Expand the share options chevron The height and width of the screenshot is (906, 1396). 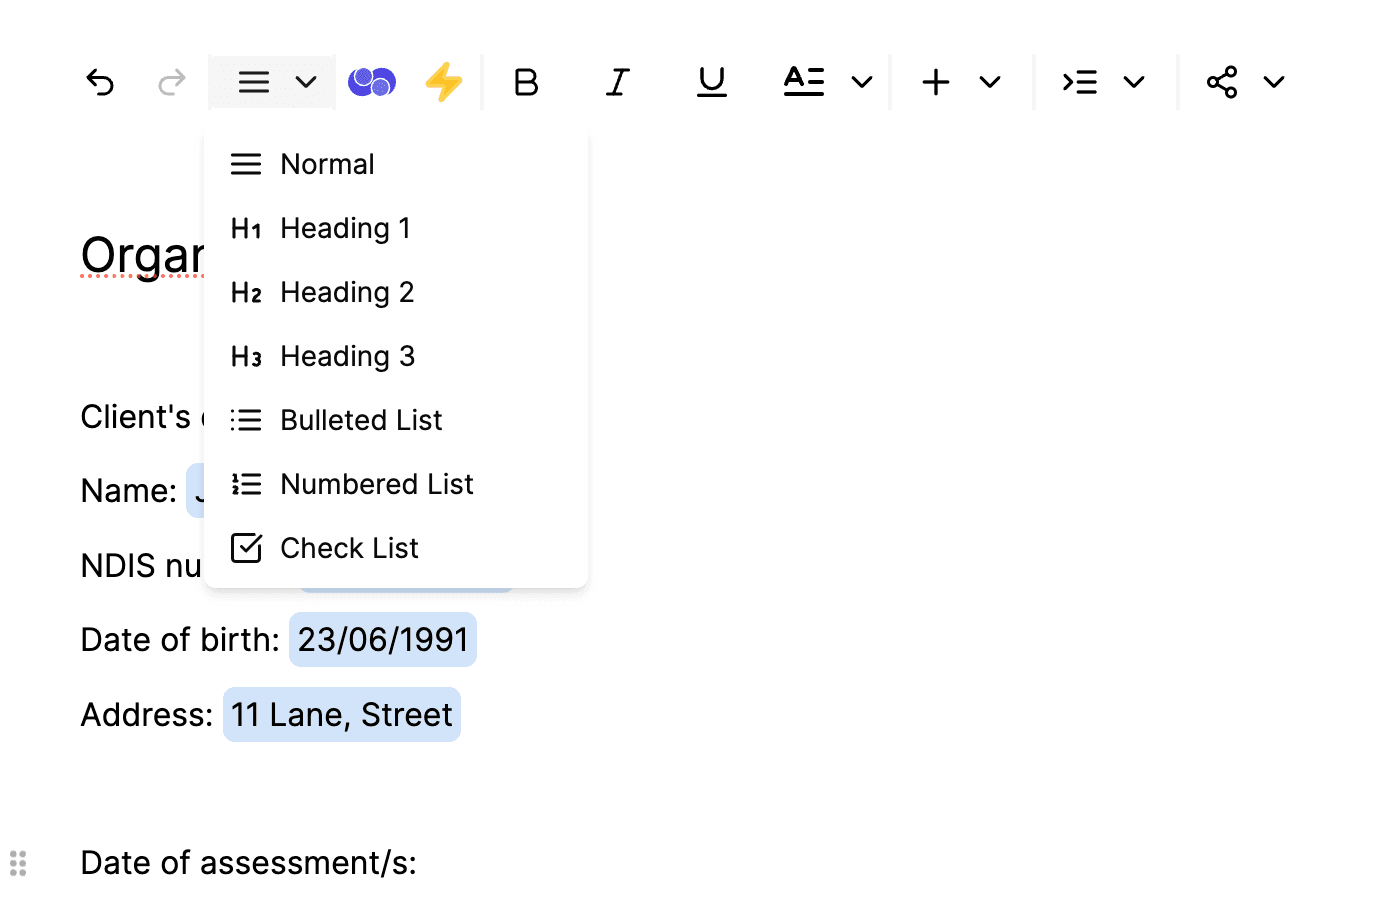point(1274,82)
